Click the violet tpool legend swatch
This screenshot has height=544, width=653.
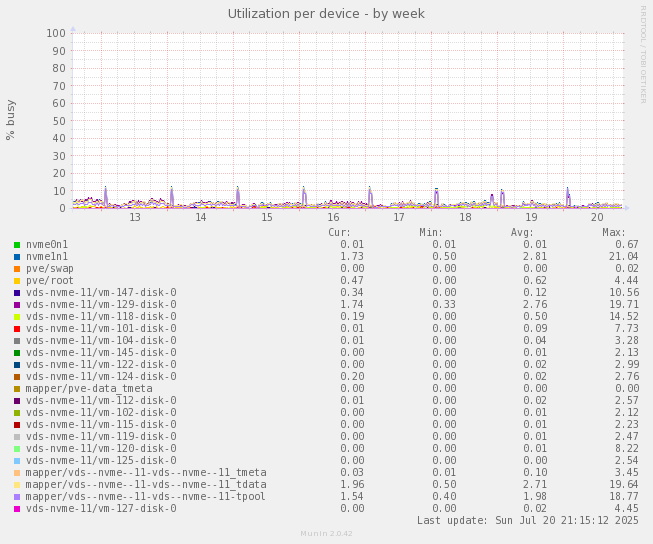(x=17, y=497)
